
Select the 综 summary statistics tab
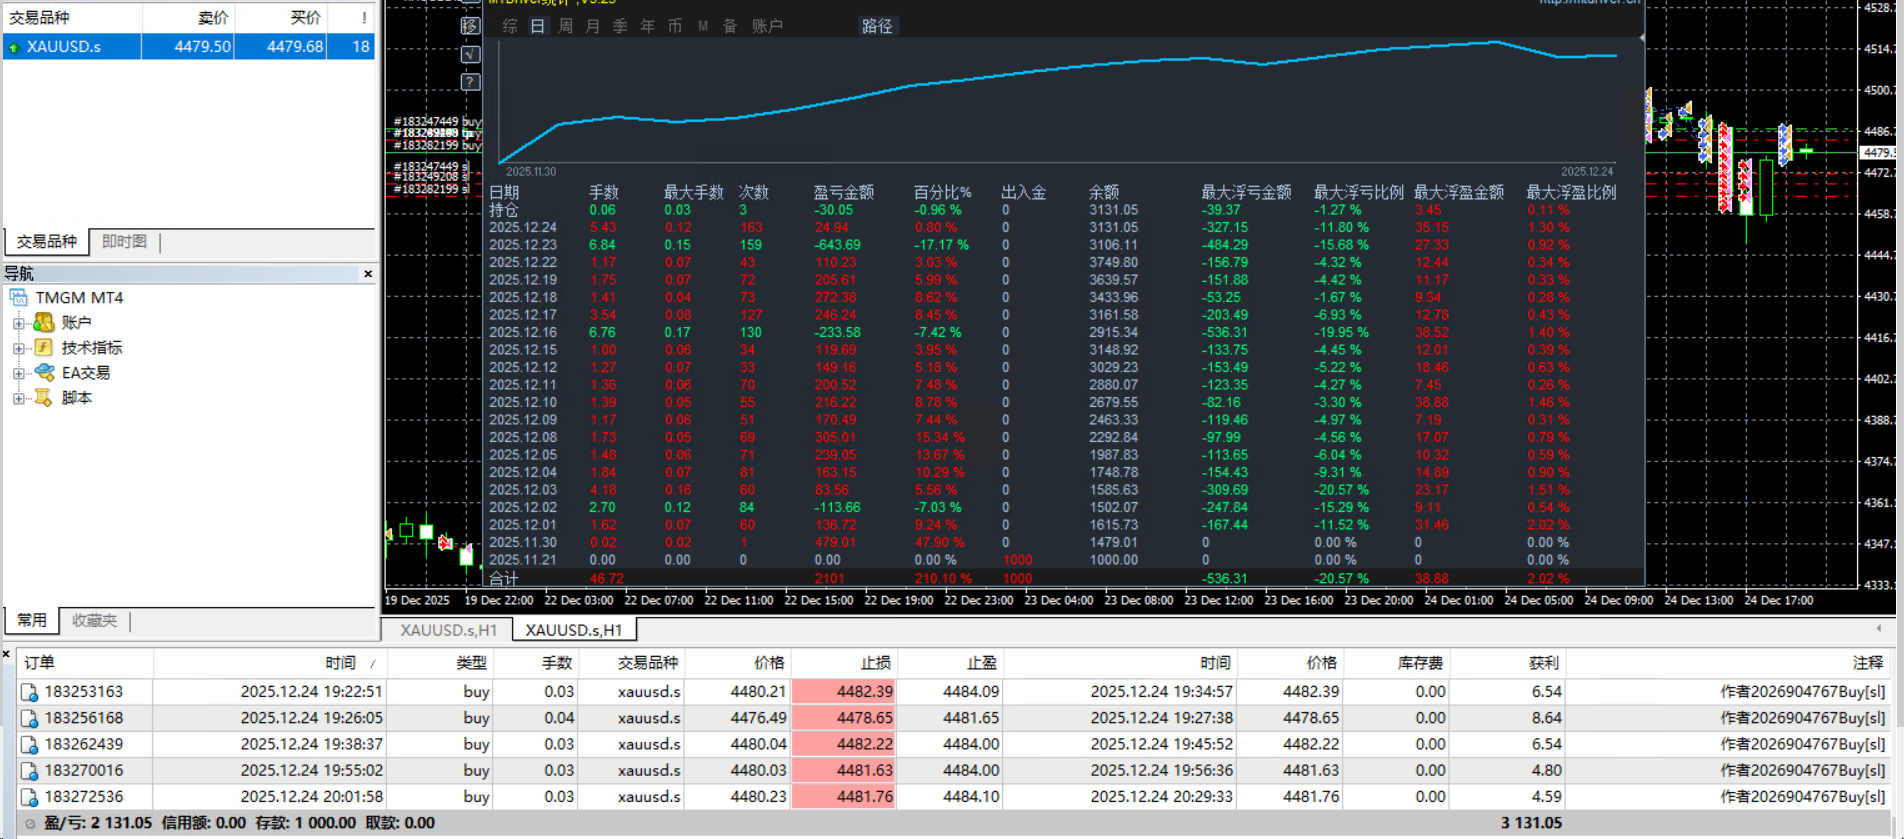510,26
